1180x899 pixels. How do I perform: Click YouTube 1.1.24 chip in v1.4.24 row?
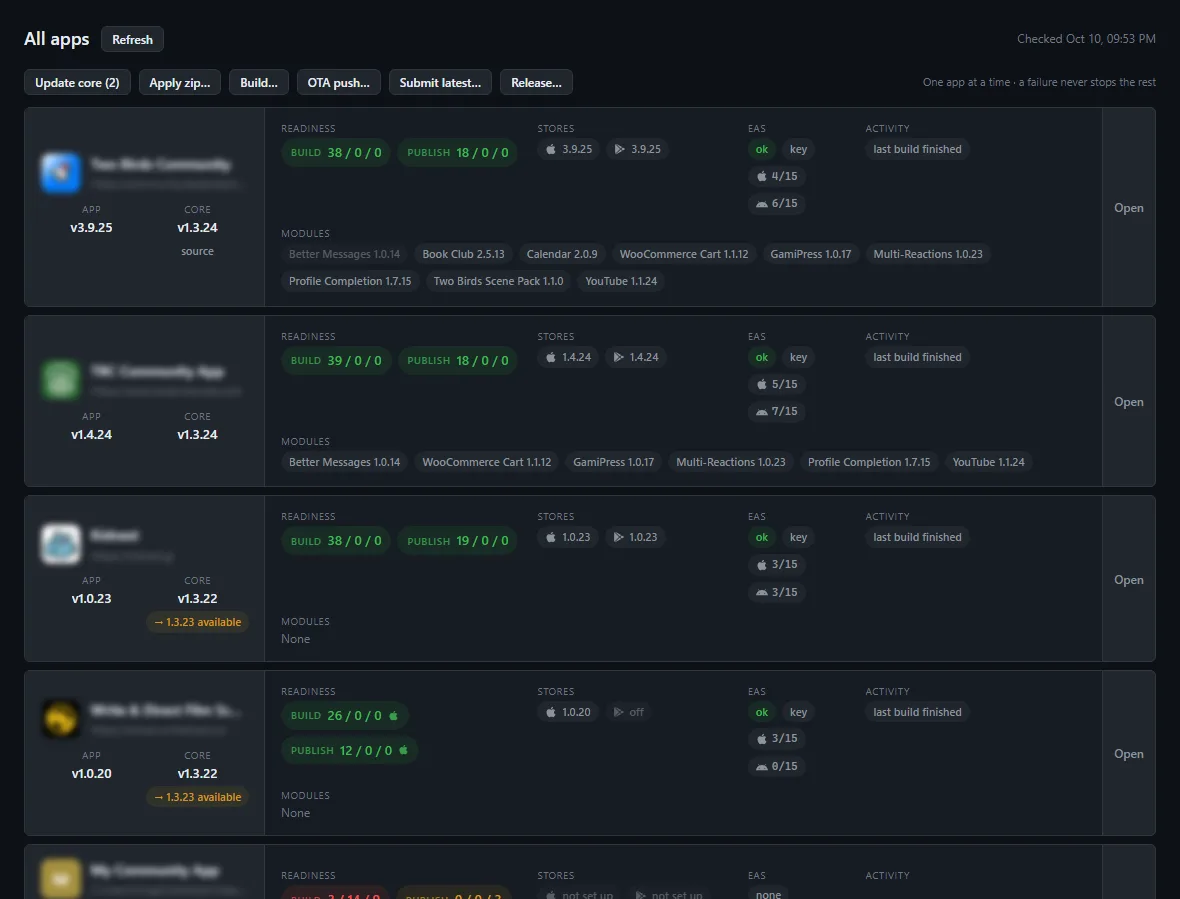point(989,462)
